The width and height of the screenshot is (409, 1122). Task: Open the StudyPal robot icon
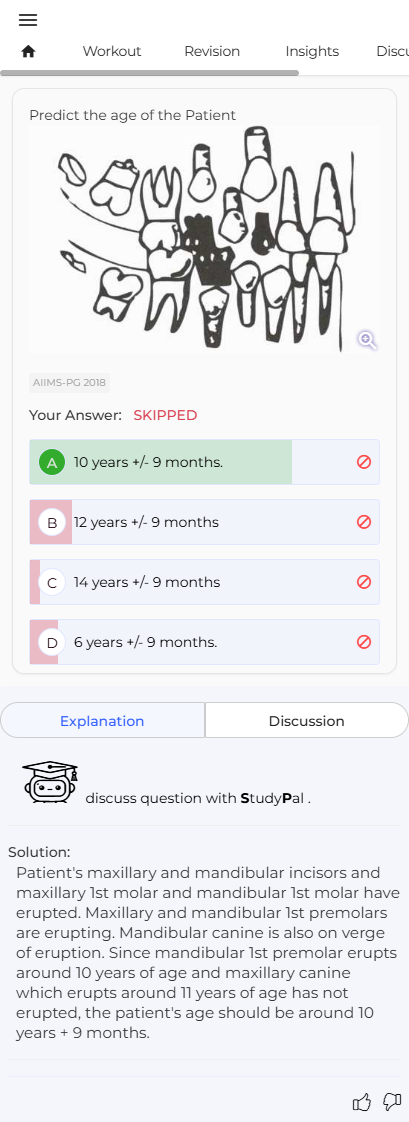(50, 782)
